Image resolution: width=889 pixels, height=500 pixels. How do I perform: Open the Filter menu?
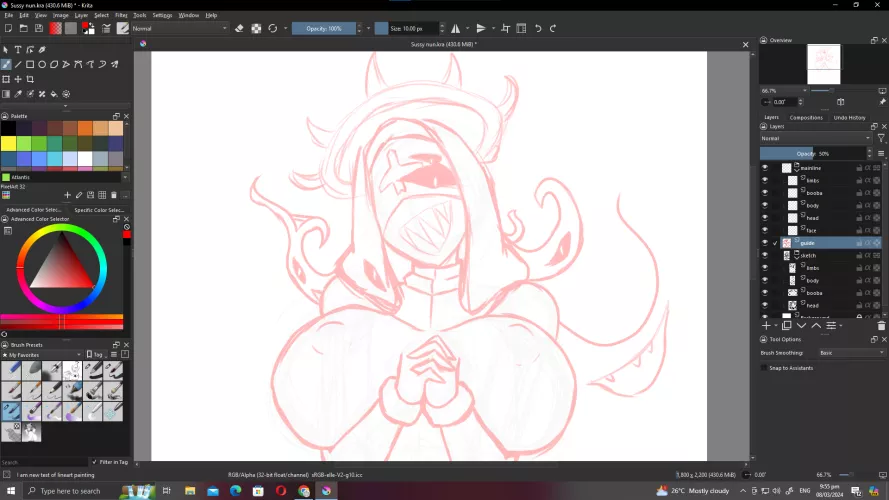[x=121, y=15]
